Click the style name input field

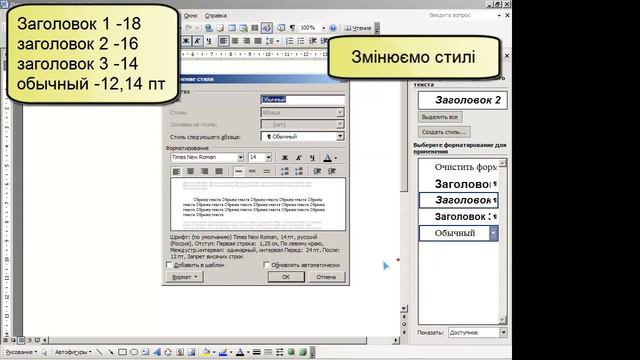pyautogui.click(x=302, y=100)
